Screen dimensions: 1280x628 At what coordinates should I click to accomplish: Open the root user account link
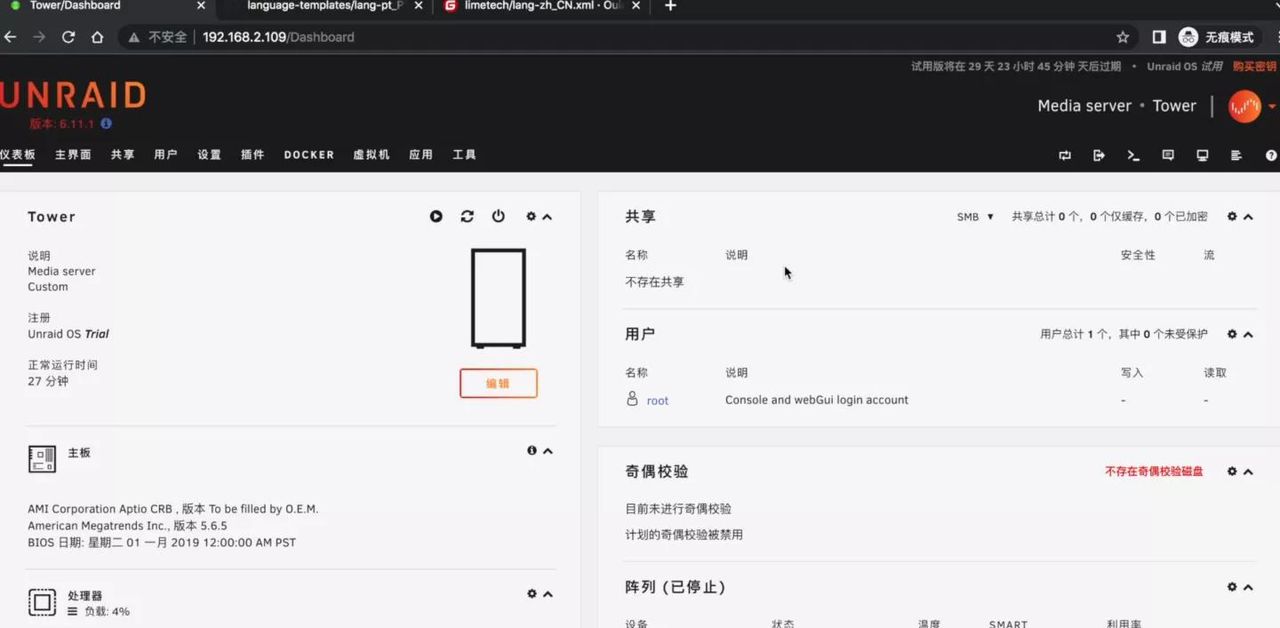point(658,400)
